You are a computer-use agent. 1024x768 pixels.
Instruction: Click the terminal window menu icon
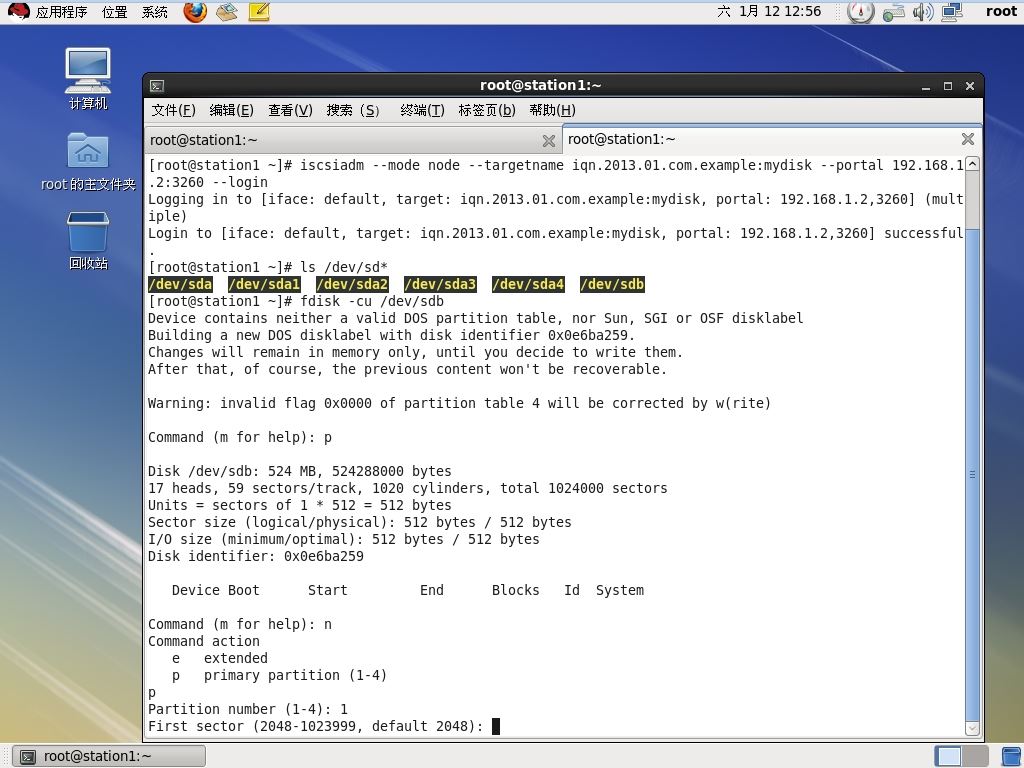(x=157, y=86)
